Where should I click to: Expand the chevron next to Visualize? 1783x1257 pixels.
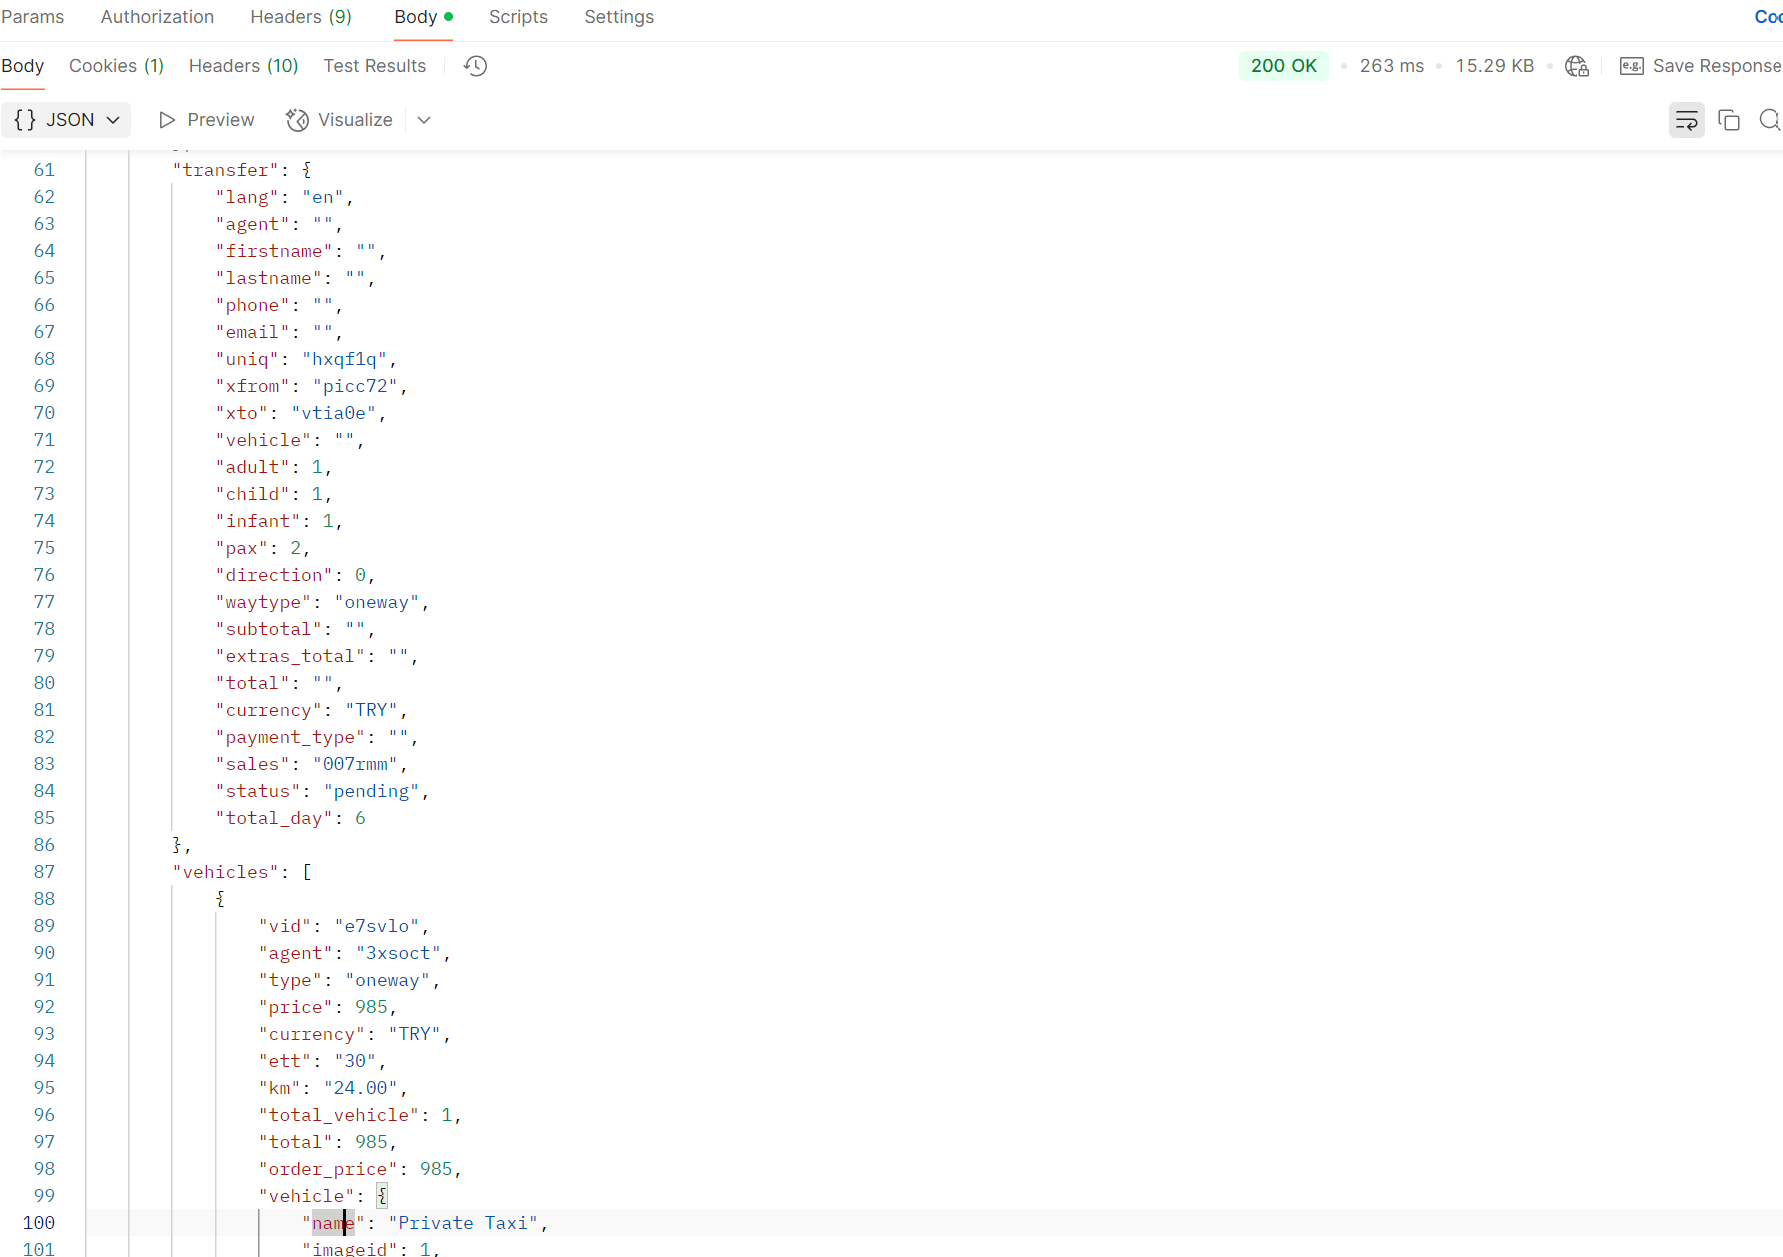(x=424, y=120)
